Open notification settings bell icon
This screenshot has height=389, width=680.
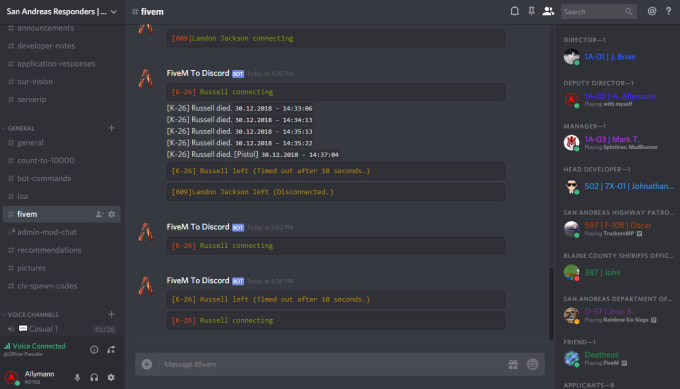[x=514, y=11]
